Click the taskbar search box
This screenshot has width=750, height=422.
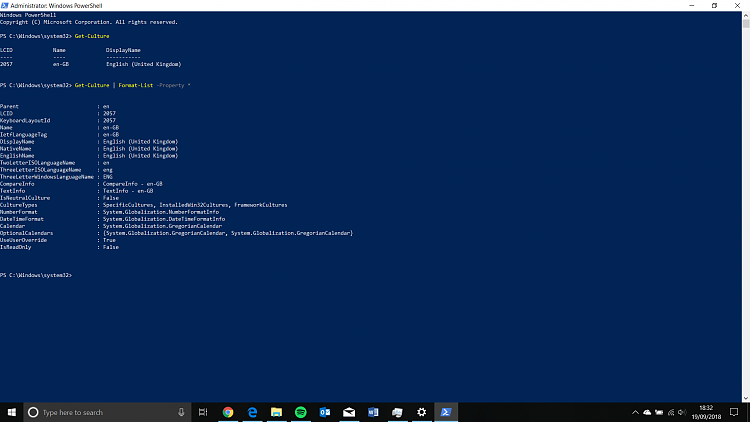click(x=108, y=412)
